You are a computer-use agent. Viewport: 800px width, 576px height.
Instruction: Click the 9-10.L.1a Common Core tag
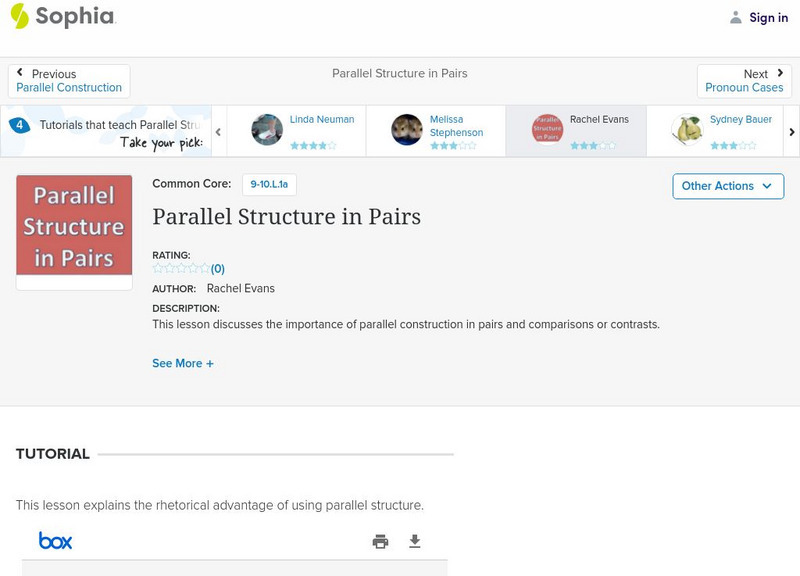pos(269,184)
